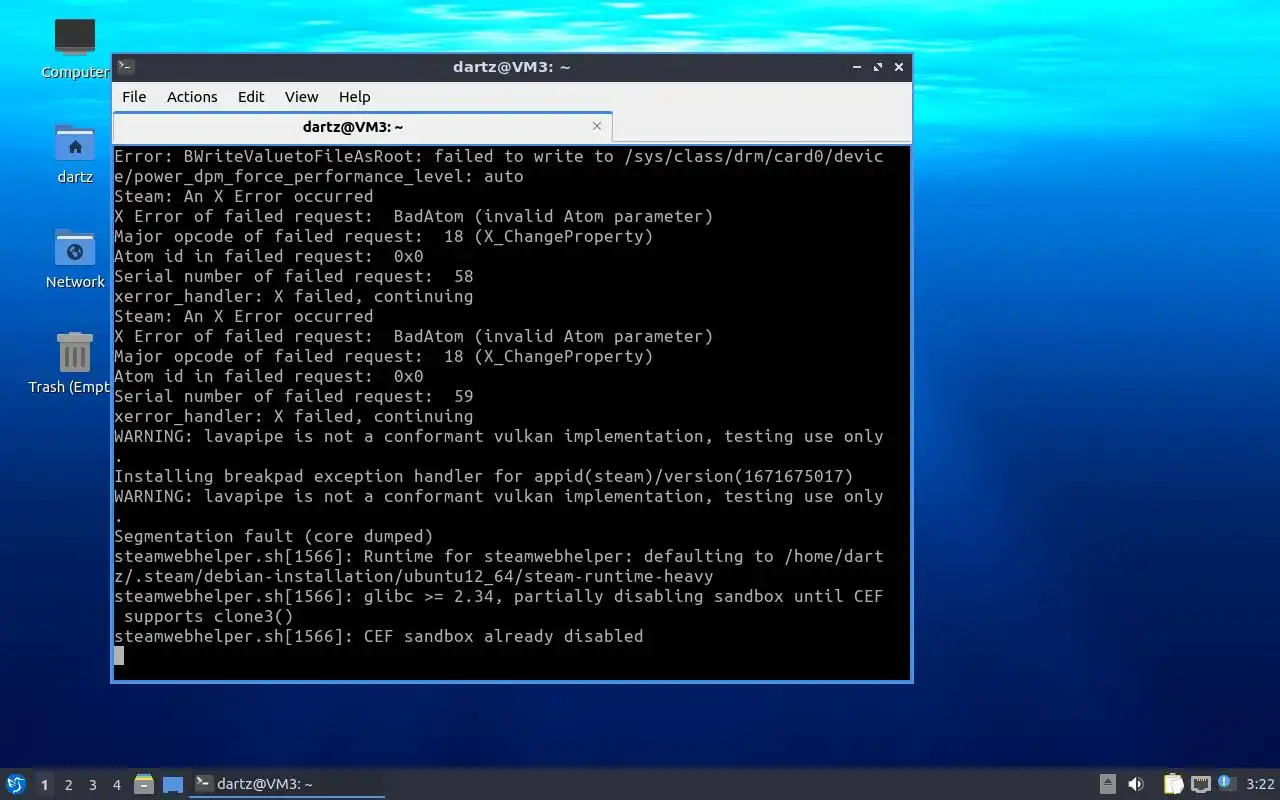The width and height of the screenshot is (1280, 800).
Task: Switch to workspace 1
Action: (44, 785)
